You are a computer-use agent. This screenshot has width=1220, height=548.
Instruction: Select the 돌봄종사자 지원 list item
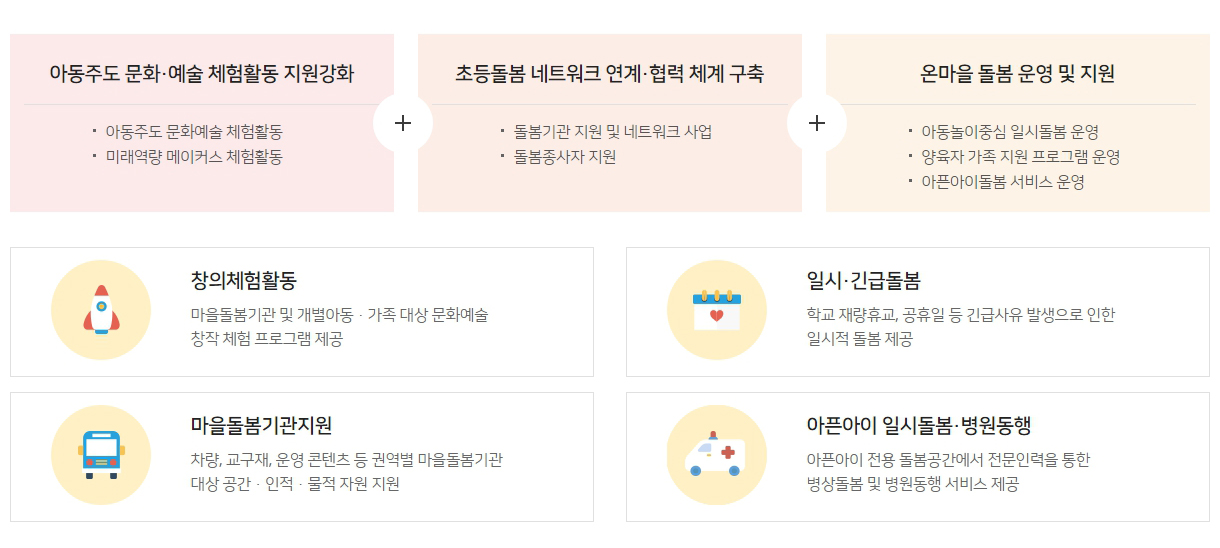click(565, 157)
